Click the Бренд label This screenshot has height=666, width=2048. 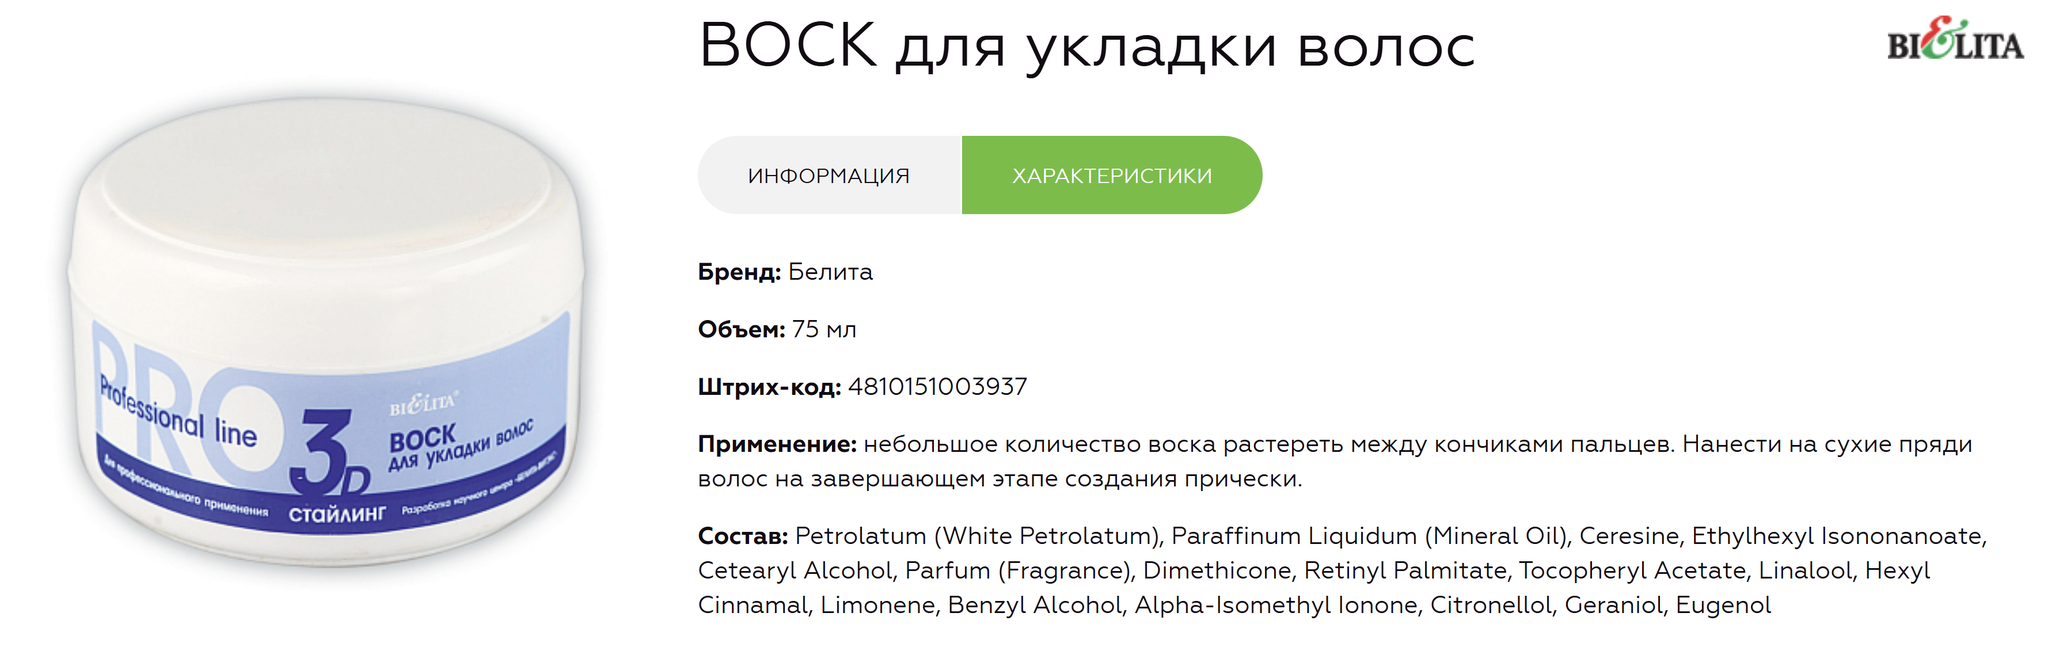[739, 272]
